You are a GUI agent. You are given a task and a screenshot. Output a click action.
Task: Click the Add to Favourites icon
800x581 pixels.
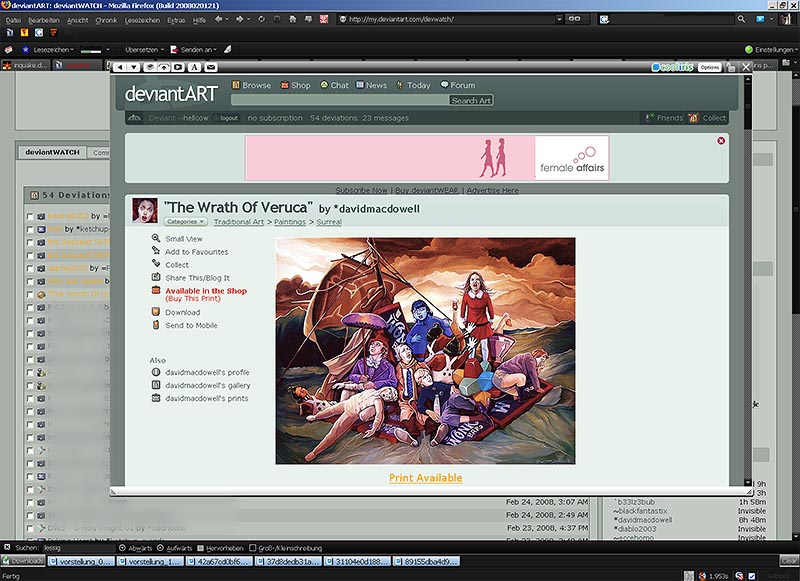point(156,251)
